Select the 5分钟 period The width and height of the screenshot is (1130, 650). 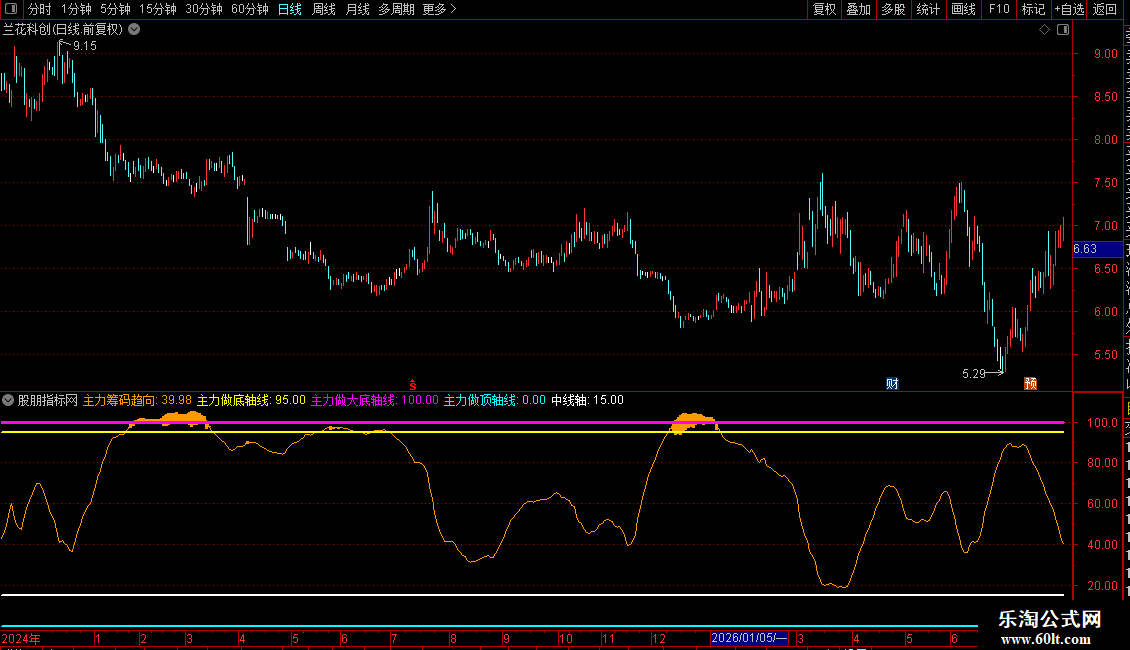tap(115, 9)
